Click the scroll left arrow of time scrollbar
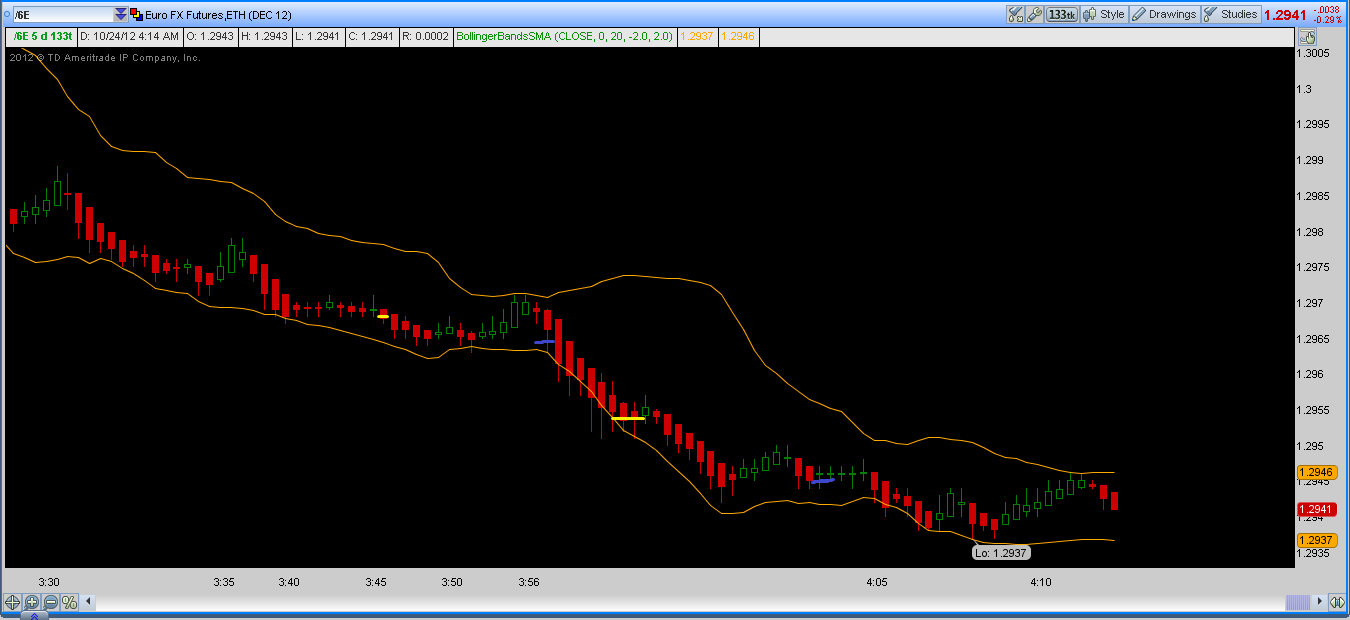1350x620 pixels. (x=89, y=602)
